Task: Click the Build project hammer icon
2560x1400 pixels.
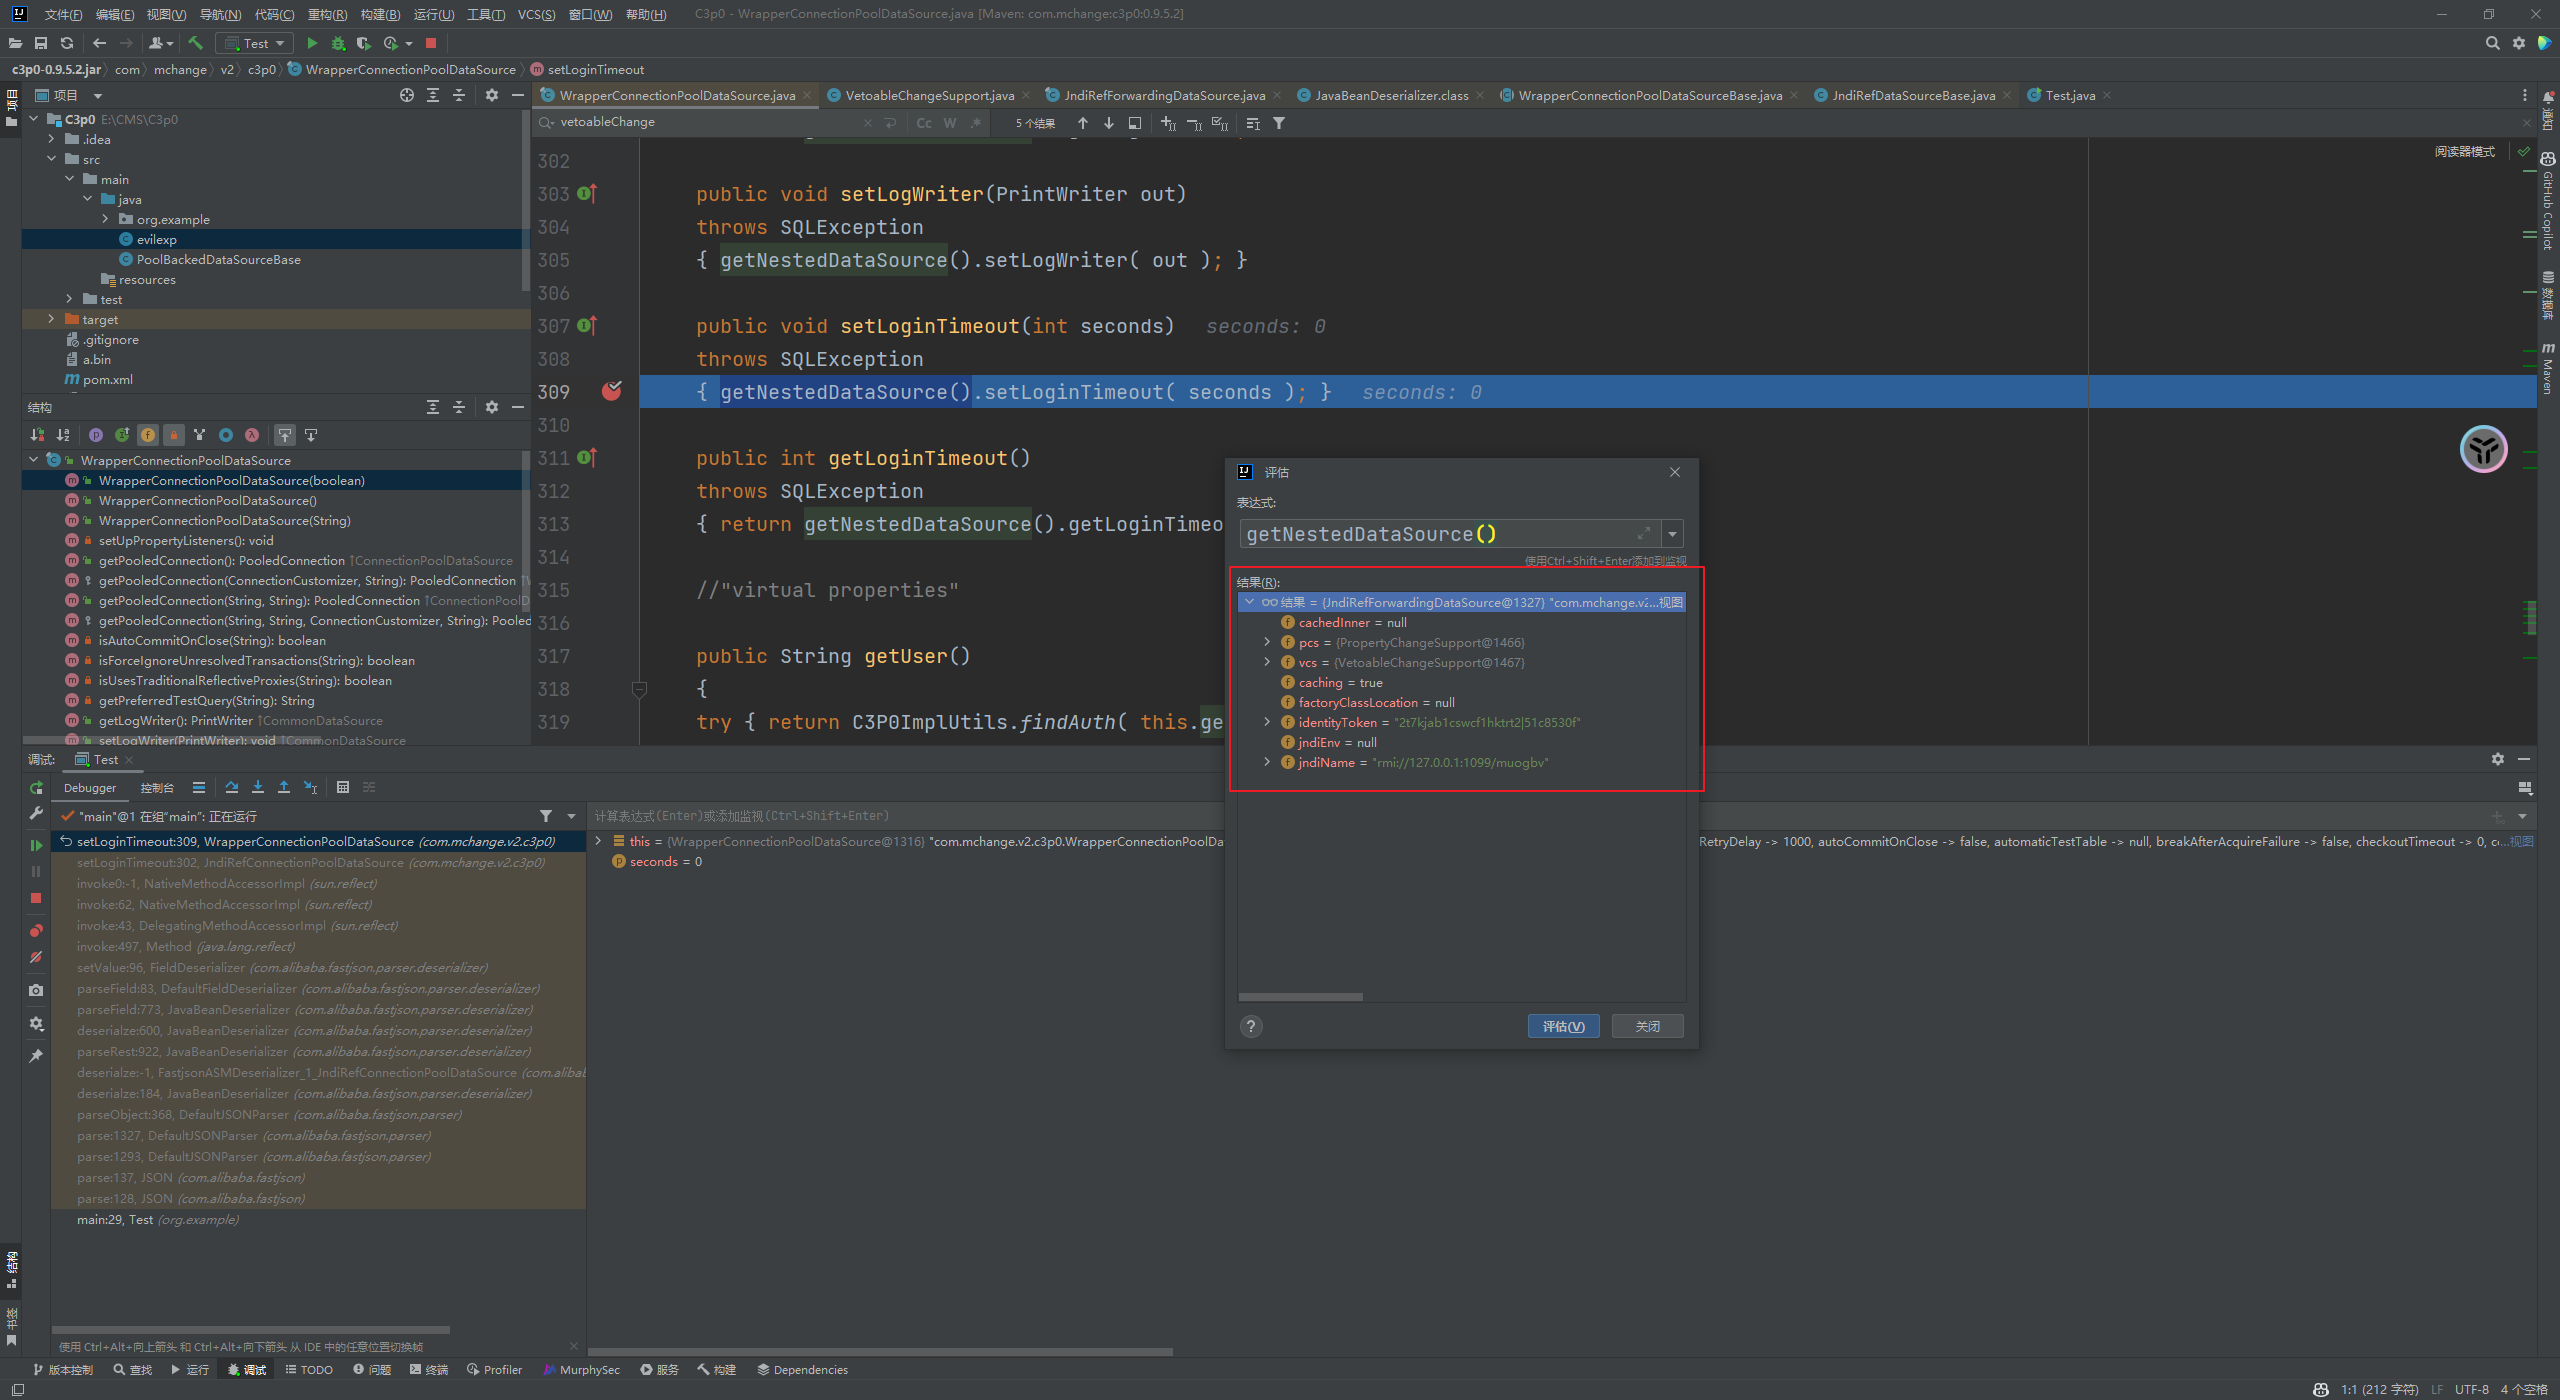Action: pos(196,43)
